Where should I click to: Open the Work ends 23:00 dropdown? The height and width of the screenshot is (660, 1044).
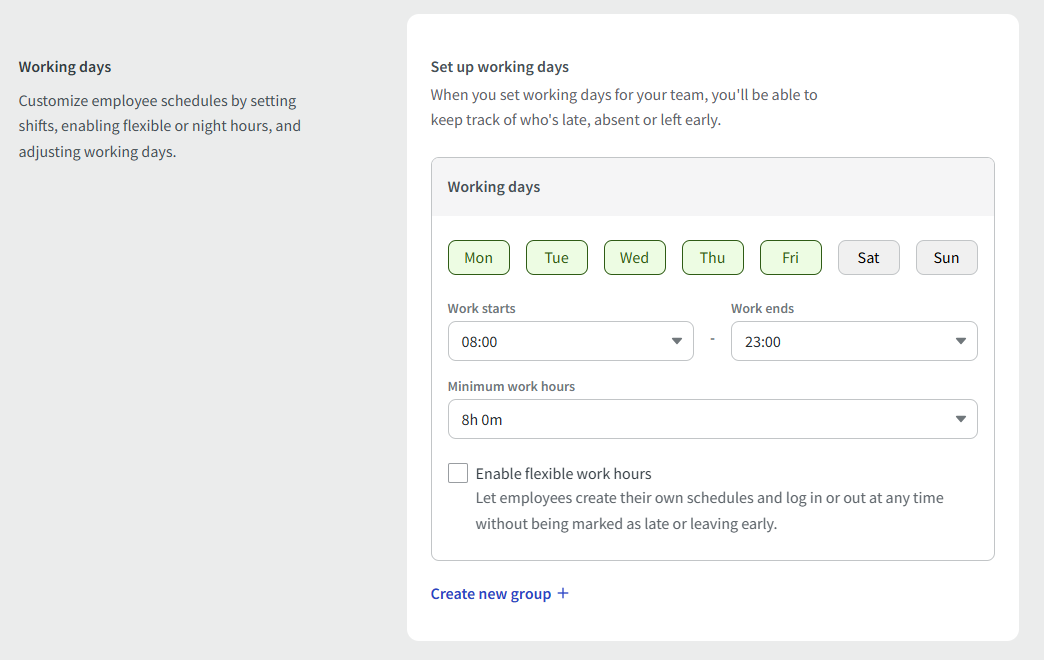(x=844, y=342)
